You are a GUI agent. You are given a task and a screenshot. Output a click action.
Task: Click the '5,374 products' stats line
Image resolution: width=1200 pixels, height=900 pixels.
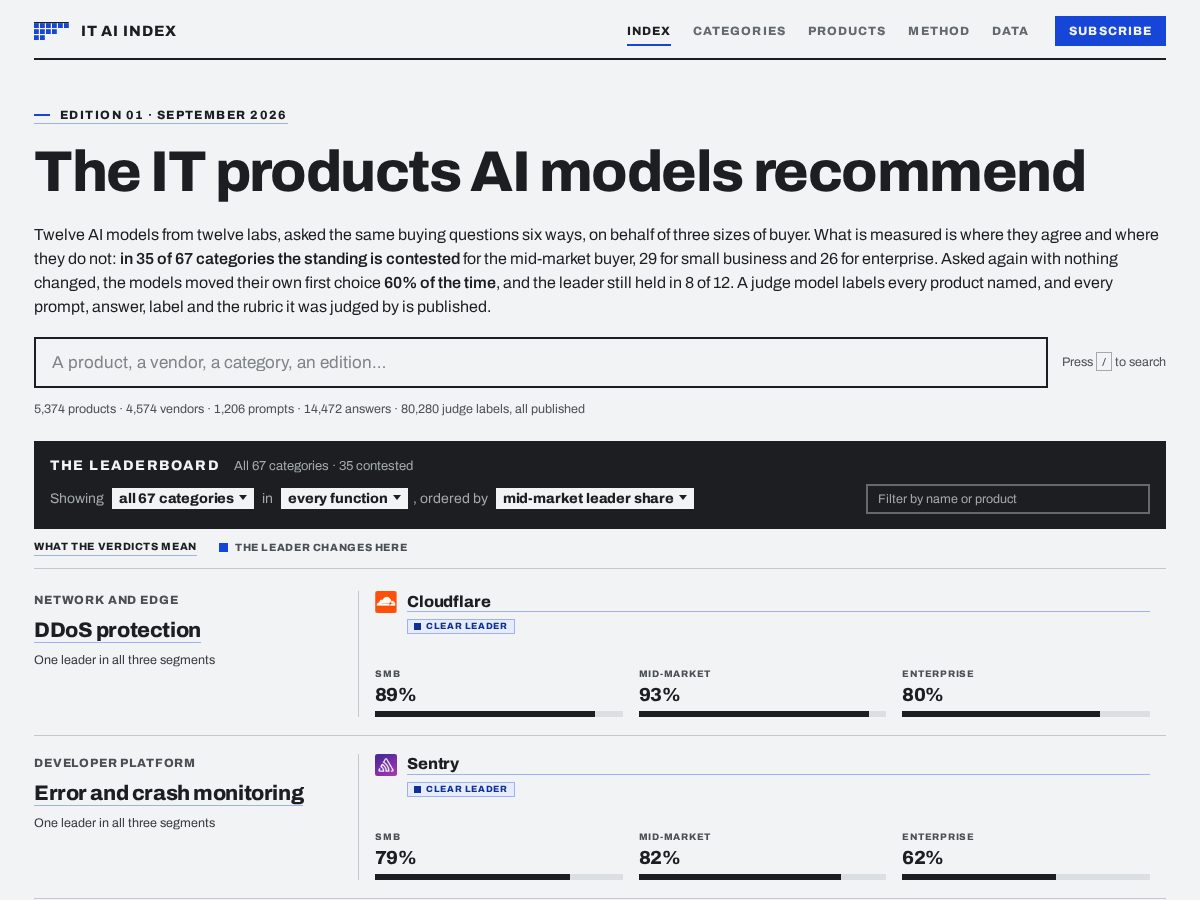point(309,409)
